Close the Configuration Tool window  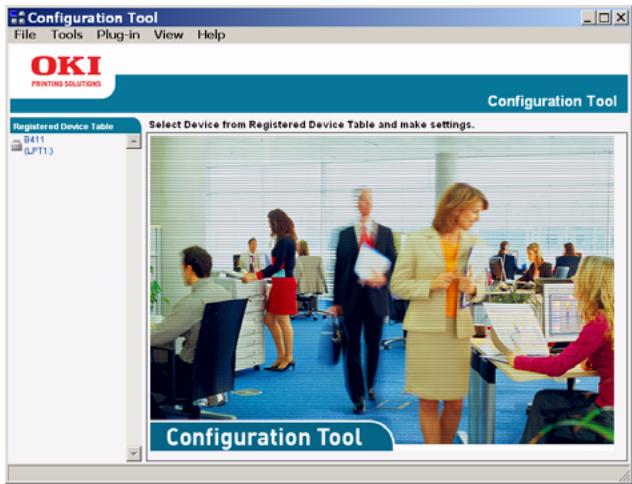click(x=618, y=18)
